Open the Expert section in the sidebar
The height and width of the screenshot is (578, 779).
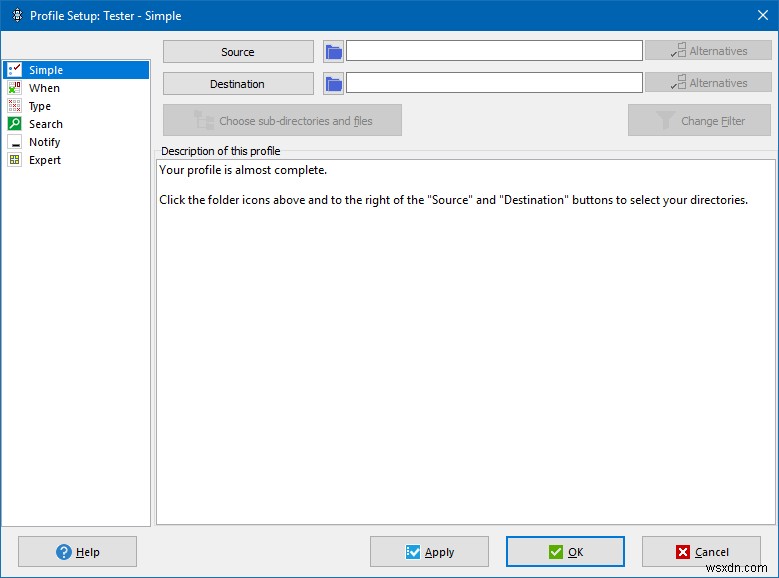pos(76,160)
